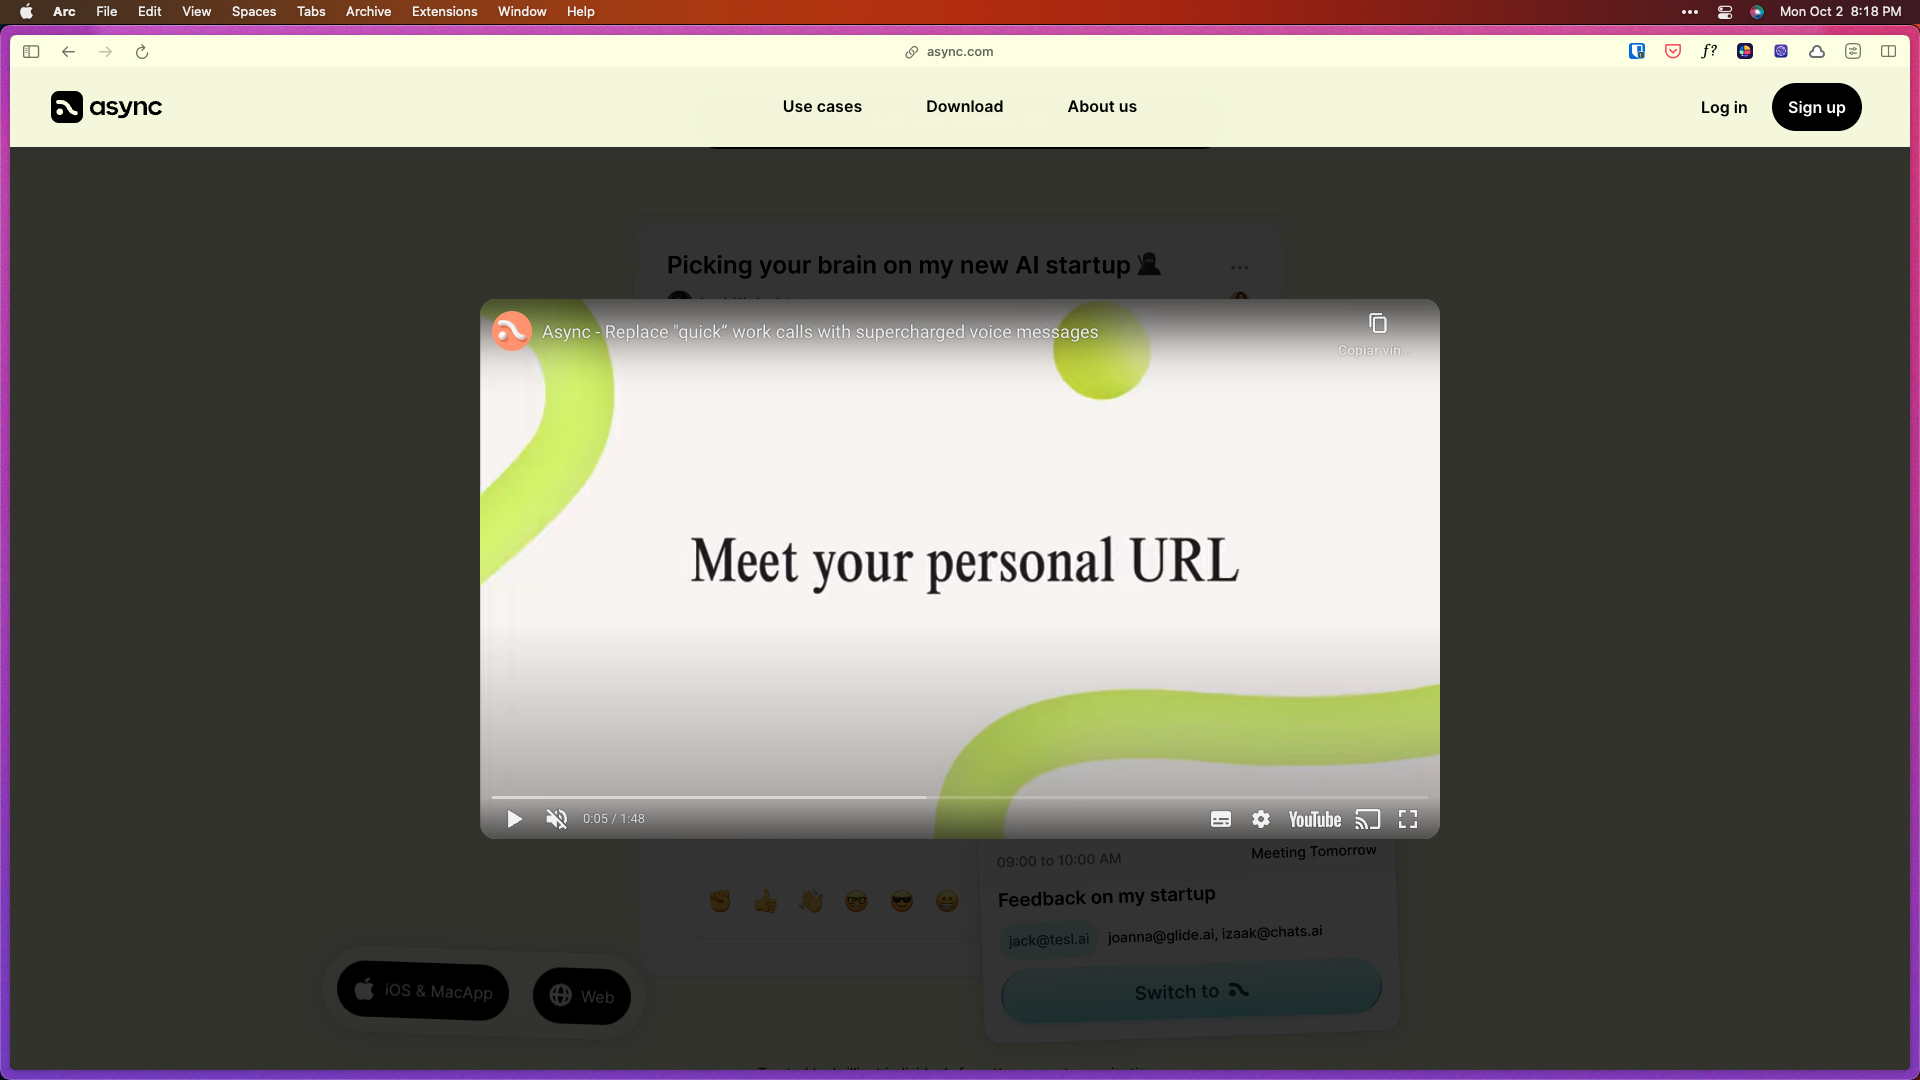This screenshot has width=1920, height=1080.
Task: Click the captions/subtitles icon in player
Action: coord(1220,819)
